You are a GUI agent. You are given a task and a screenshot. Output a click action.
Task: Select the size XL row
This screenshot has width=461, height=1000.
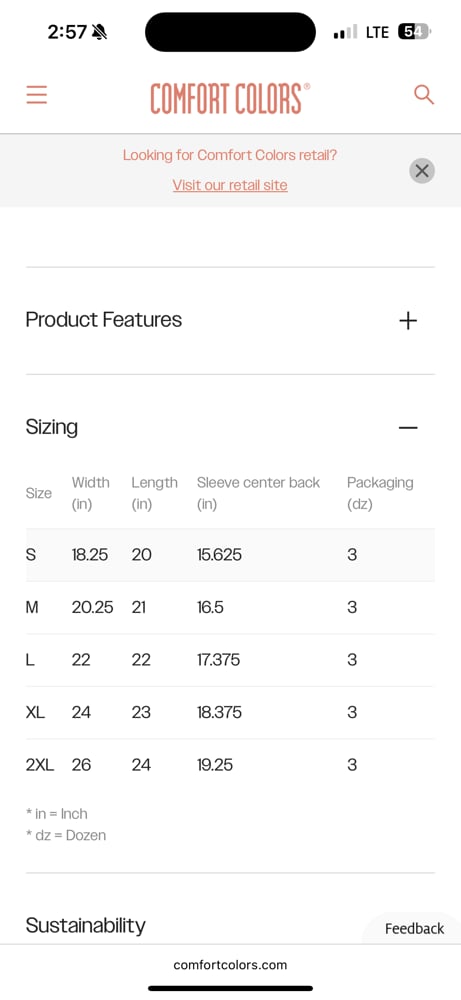tap(230, 712)
